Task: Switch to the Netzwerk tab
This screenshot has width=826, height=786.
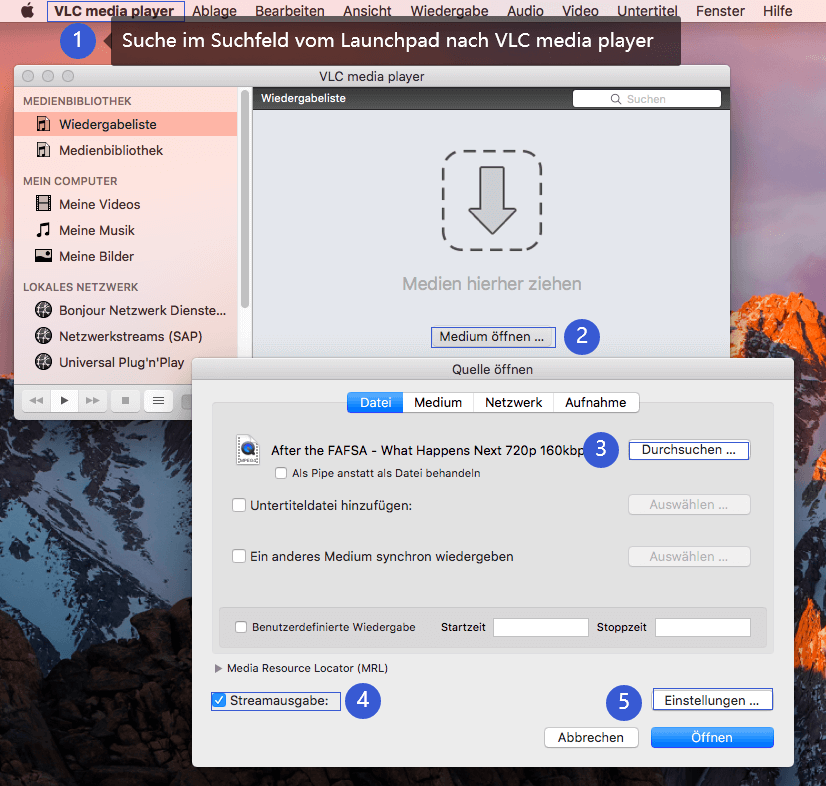Action: (x=514, y=402)
